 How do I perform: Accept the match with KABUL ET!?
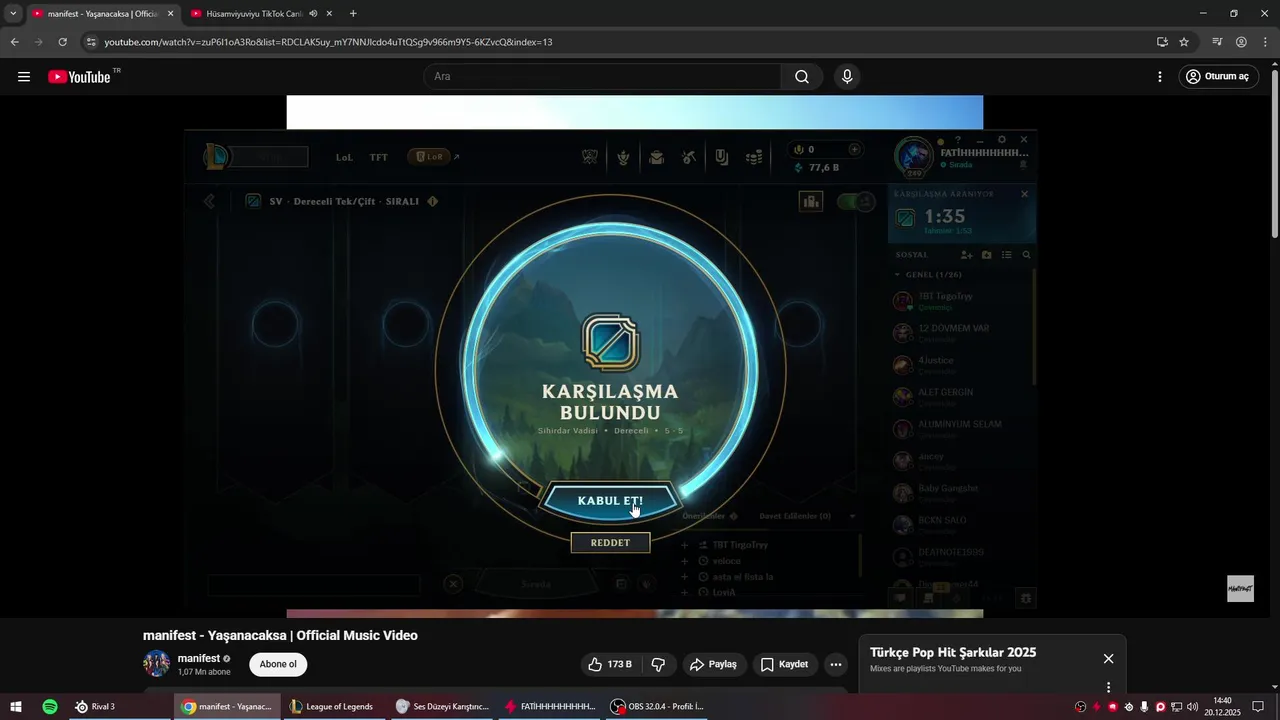(610, 501)
